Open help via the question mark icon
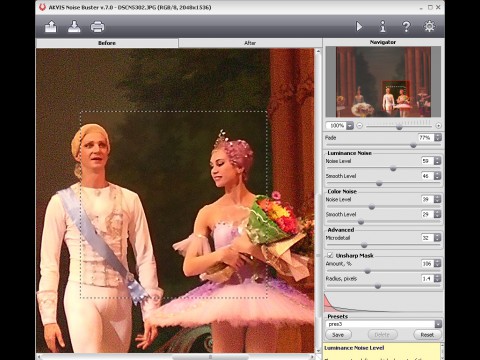Viewport: 480px width, 360px height. click(406, 26)
